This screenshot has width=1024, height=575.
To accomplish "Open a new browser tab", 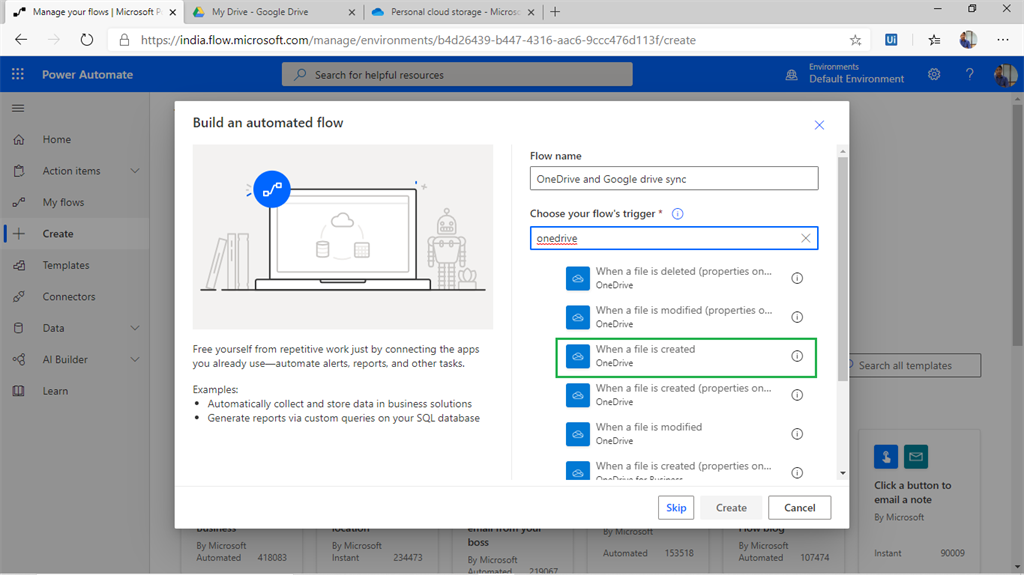I will 555,12.
